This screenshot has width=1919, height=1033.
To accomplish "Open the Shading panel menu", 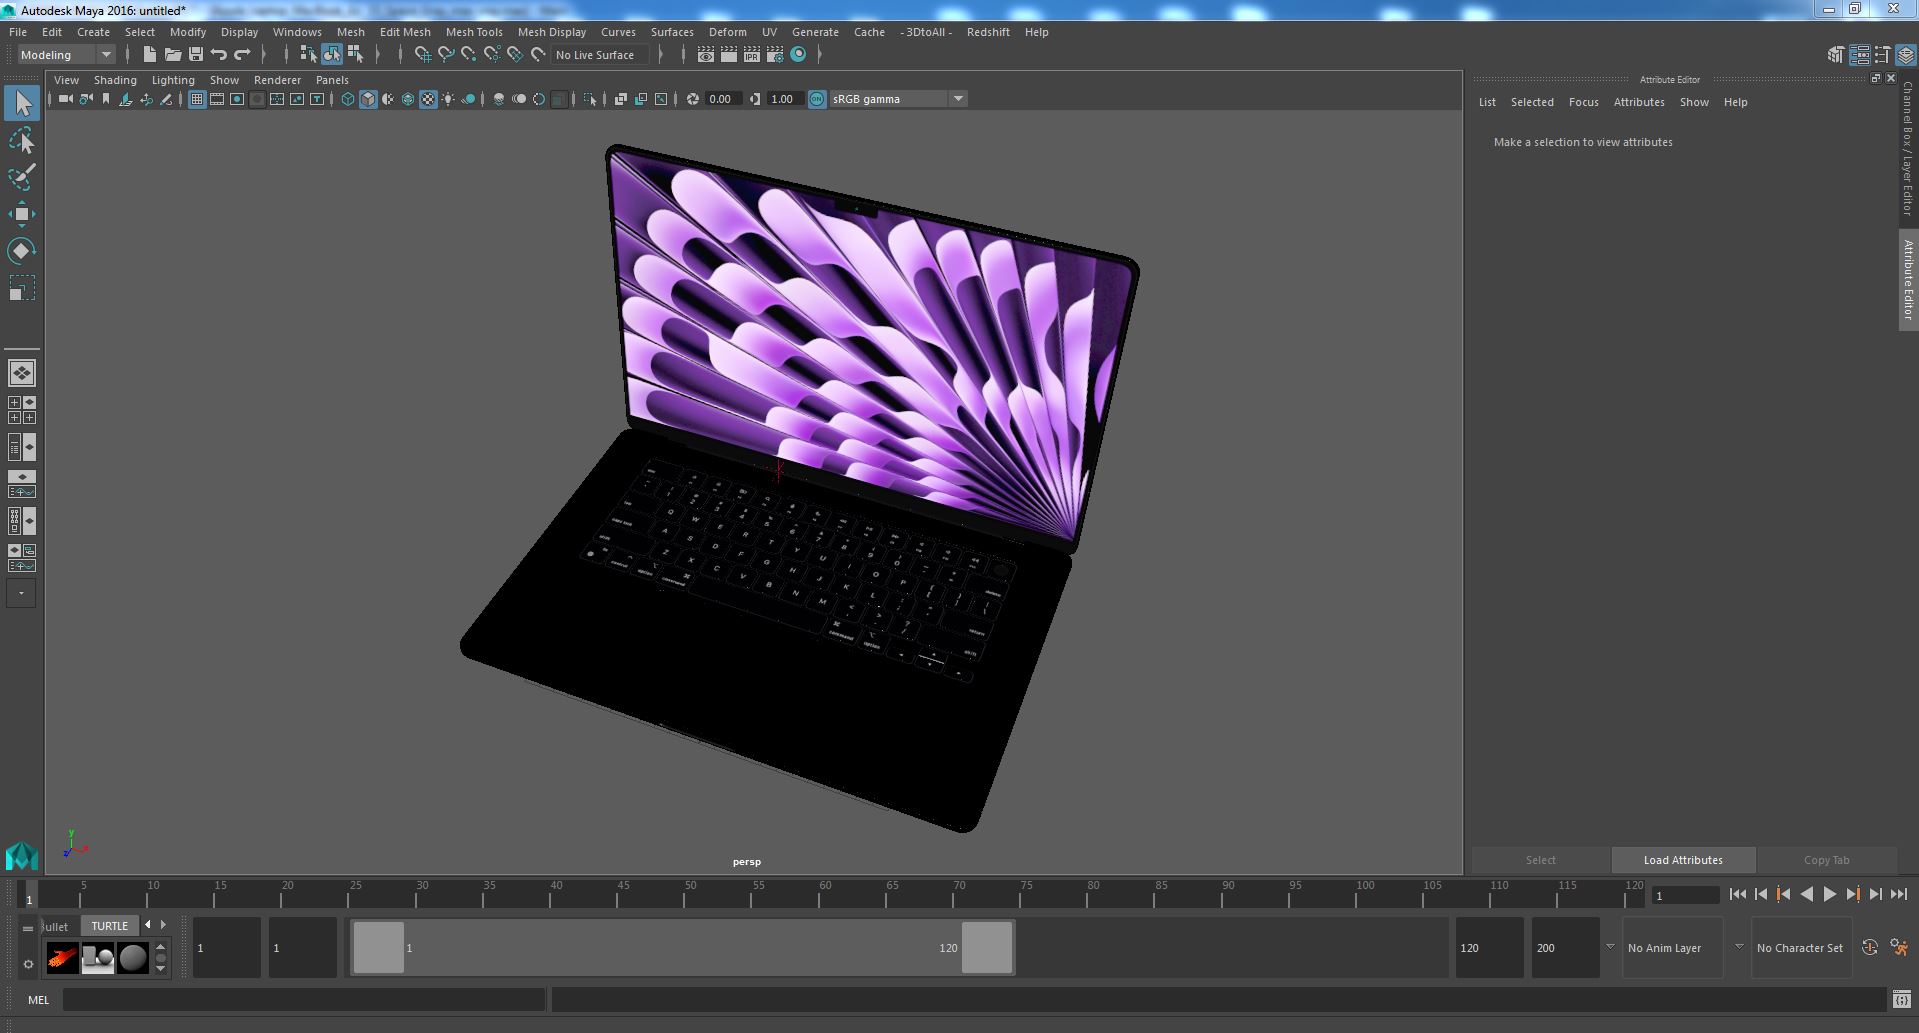I will 115,80.
